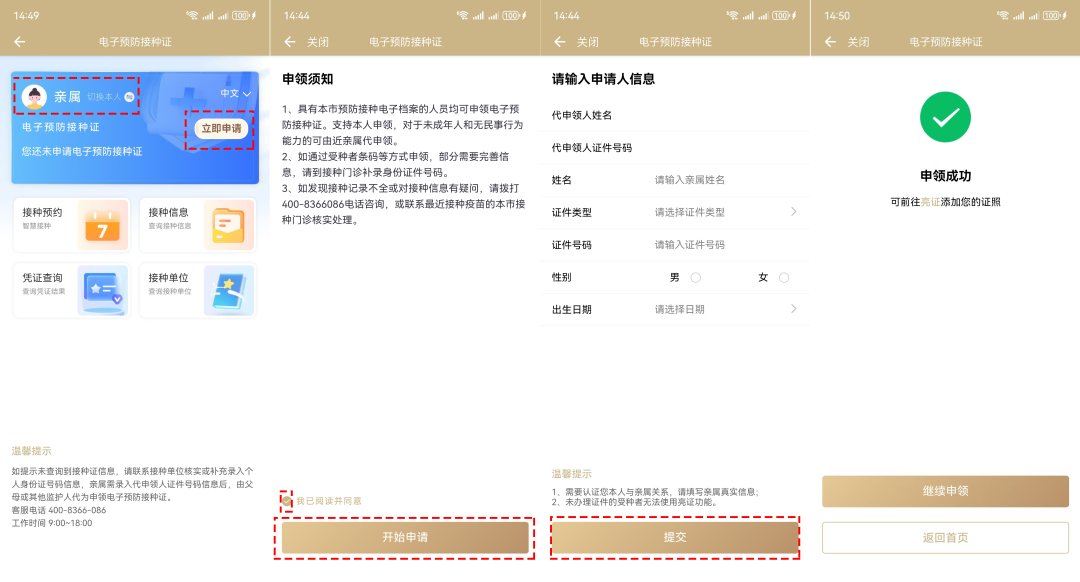
Task: Tap the green success checkmark icon
Action: [945, 117]
